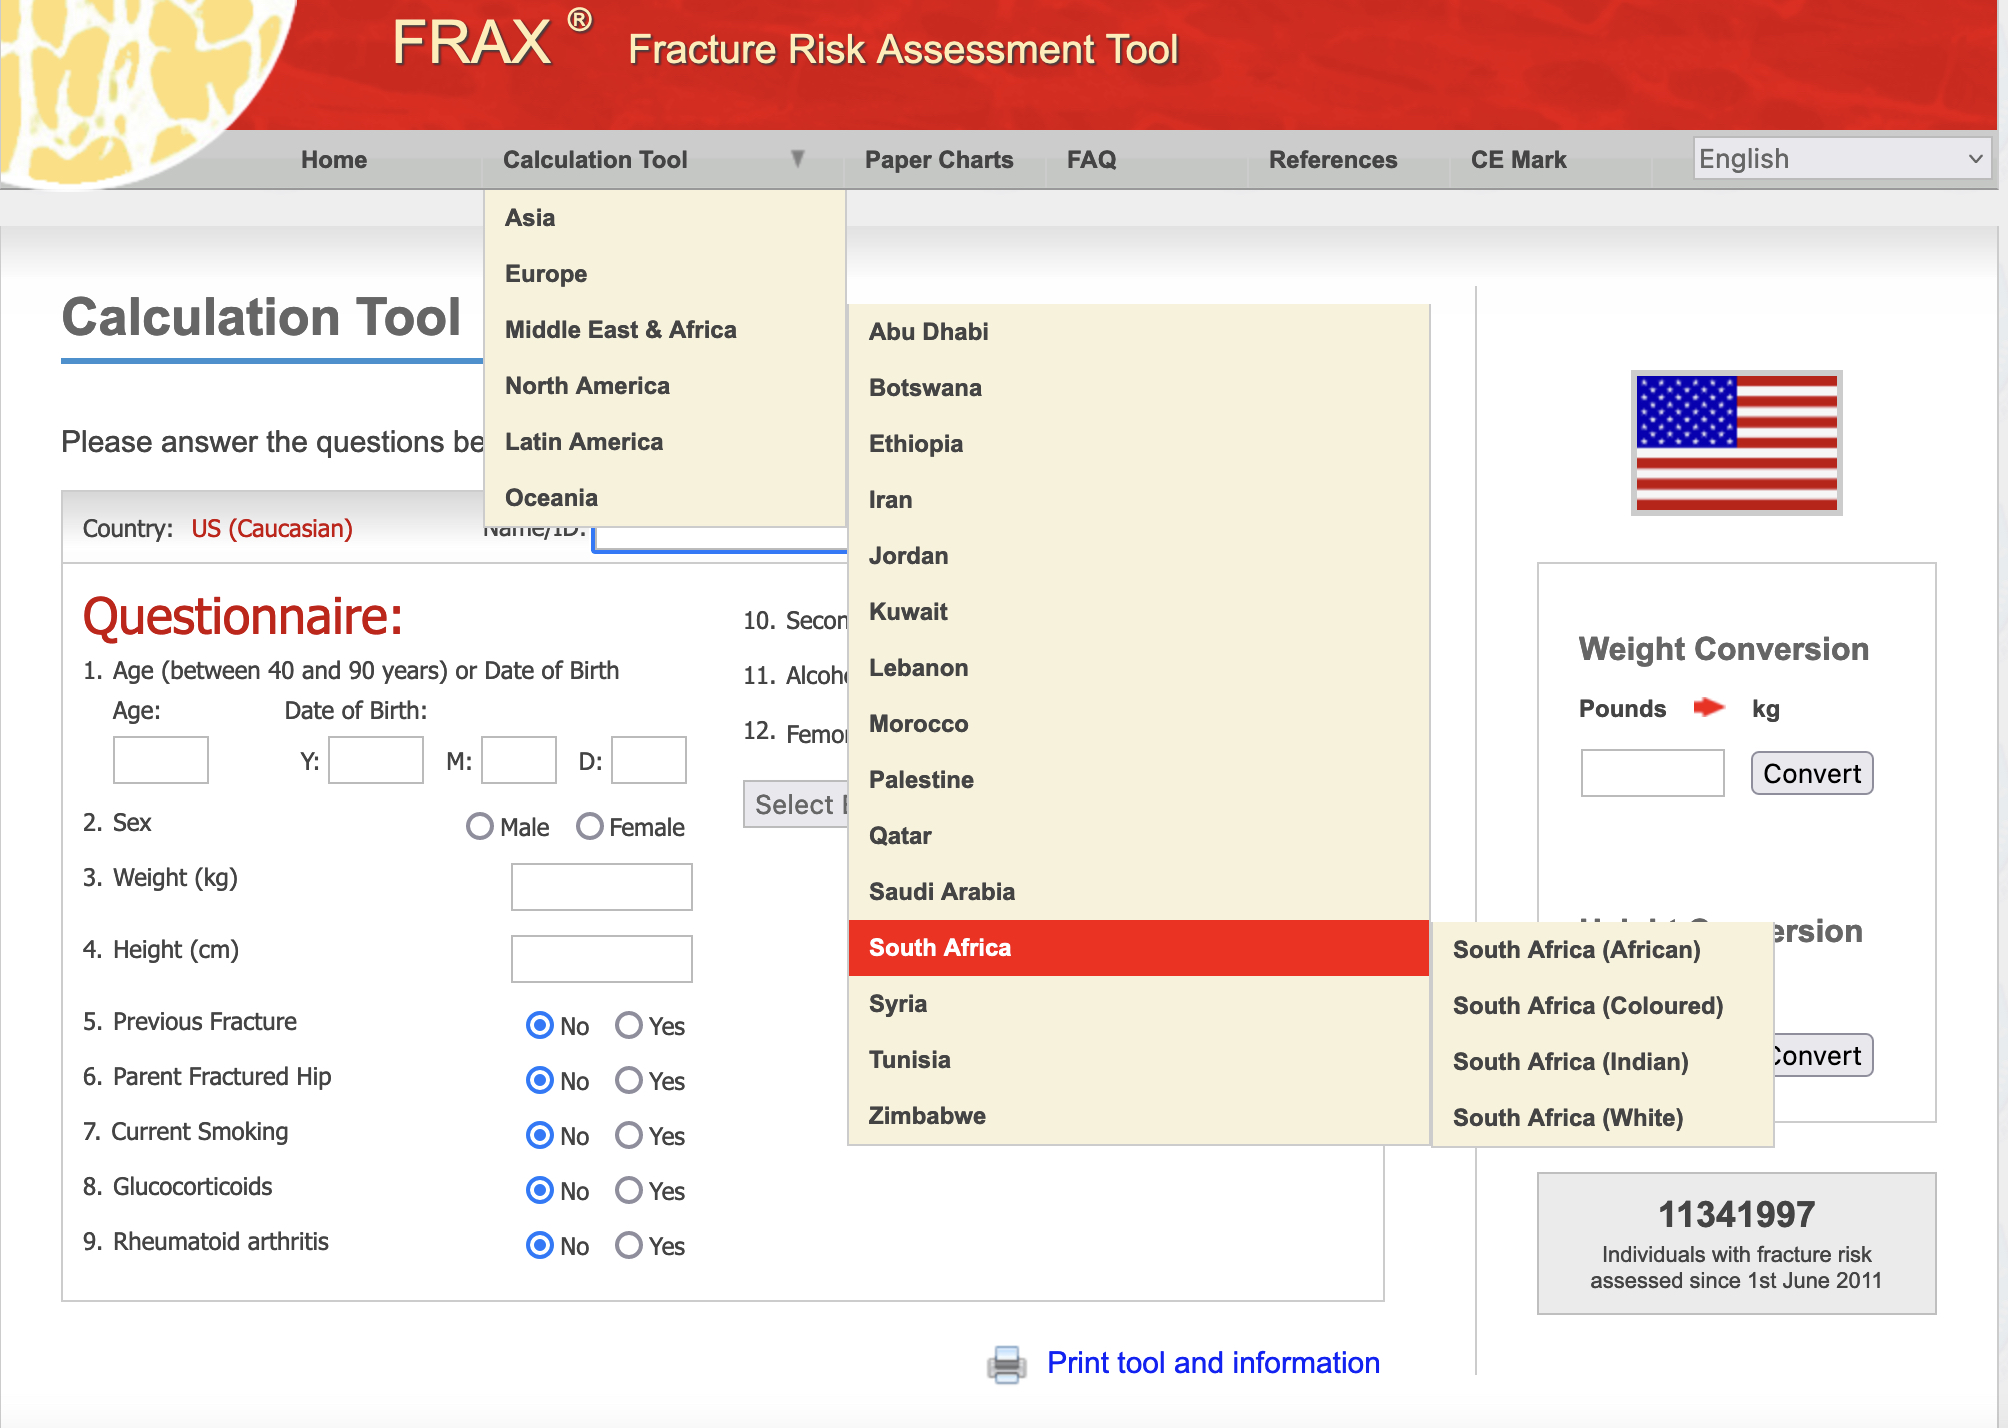Select Syria from country list

1139,1004
